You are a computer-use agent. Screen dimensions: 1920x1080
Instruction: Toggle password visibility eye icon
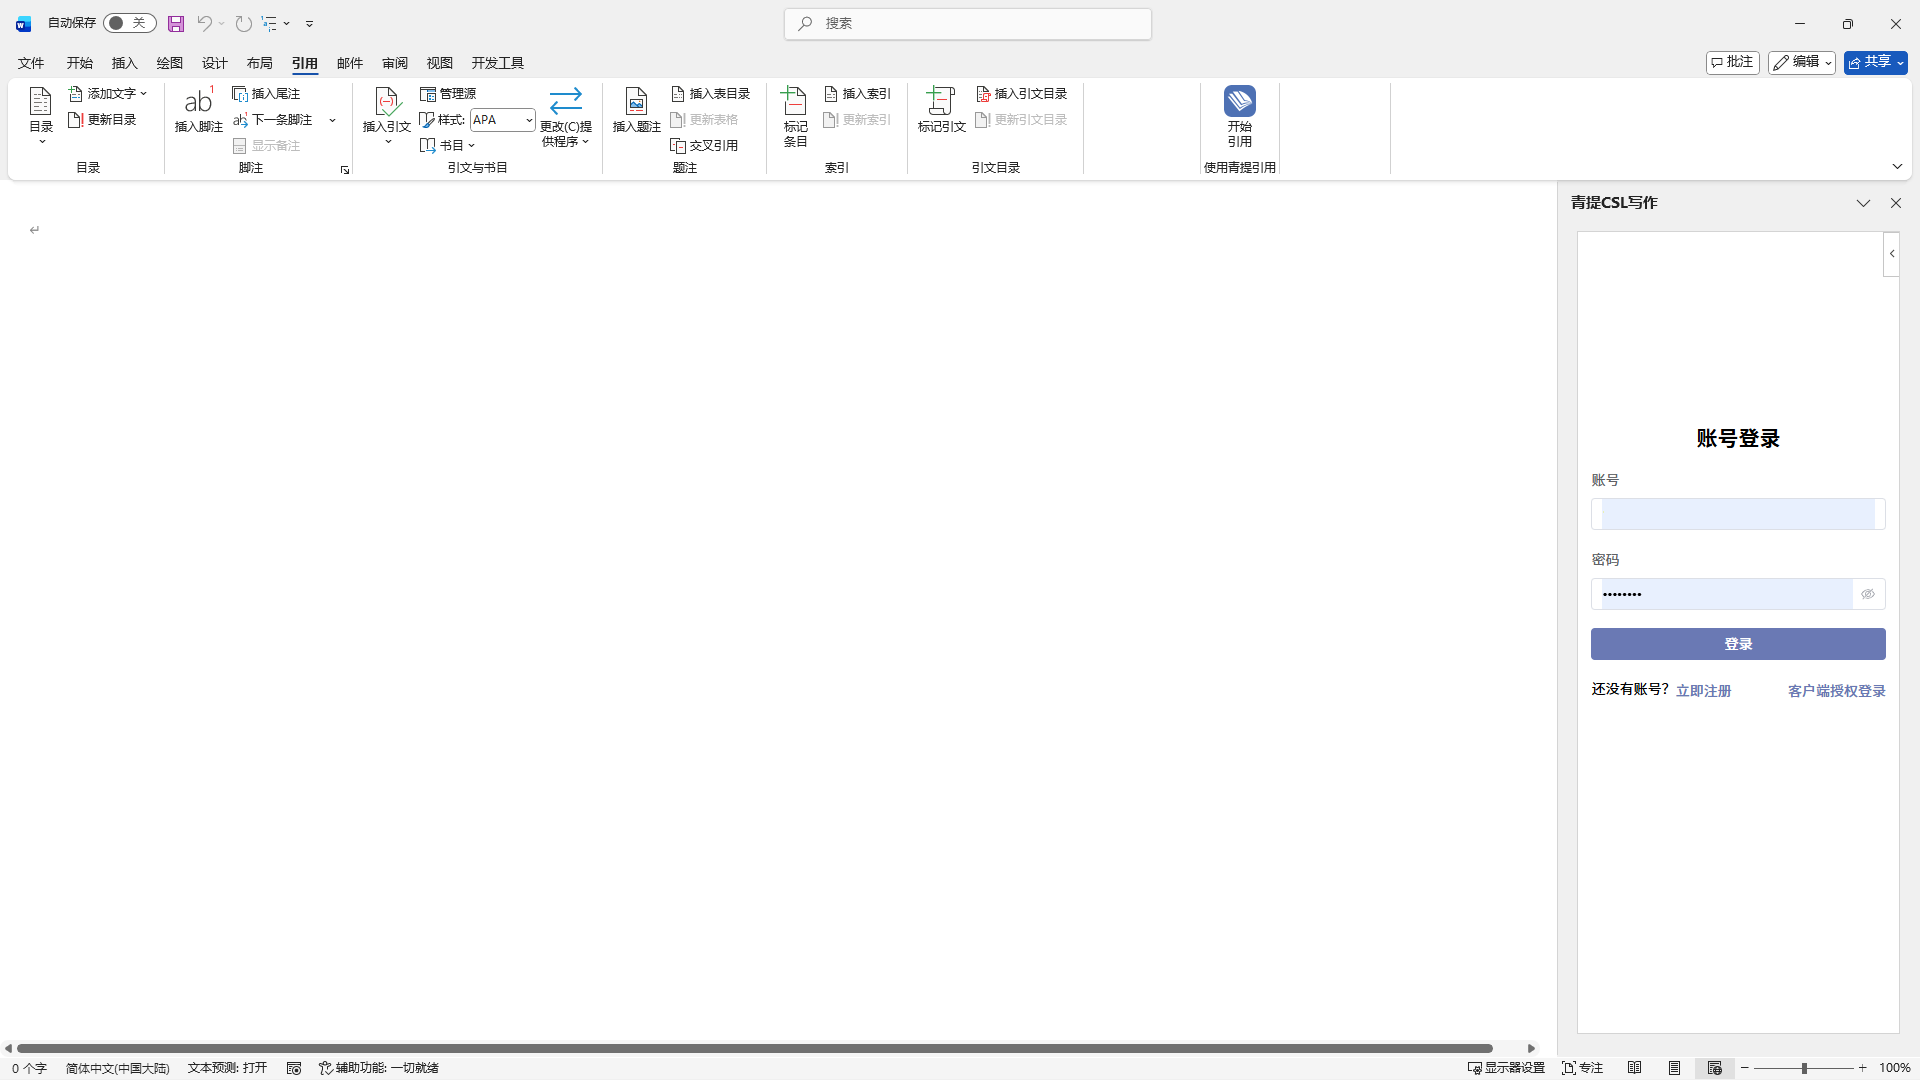click(1867, 594)
